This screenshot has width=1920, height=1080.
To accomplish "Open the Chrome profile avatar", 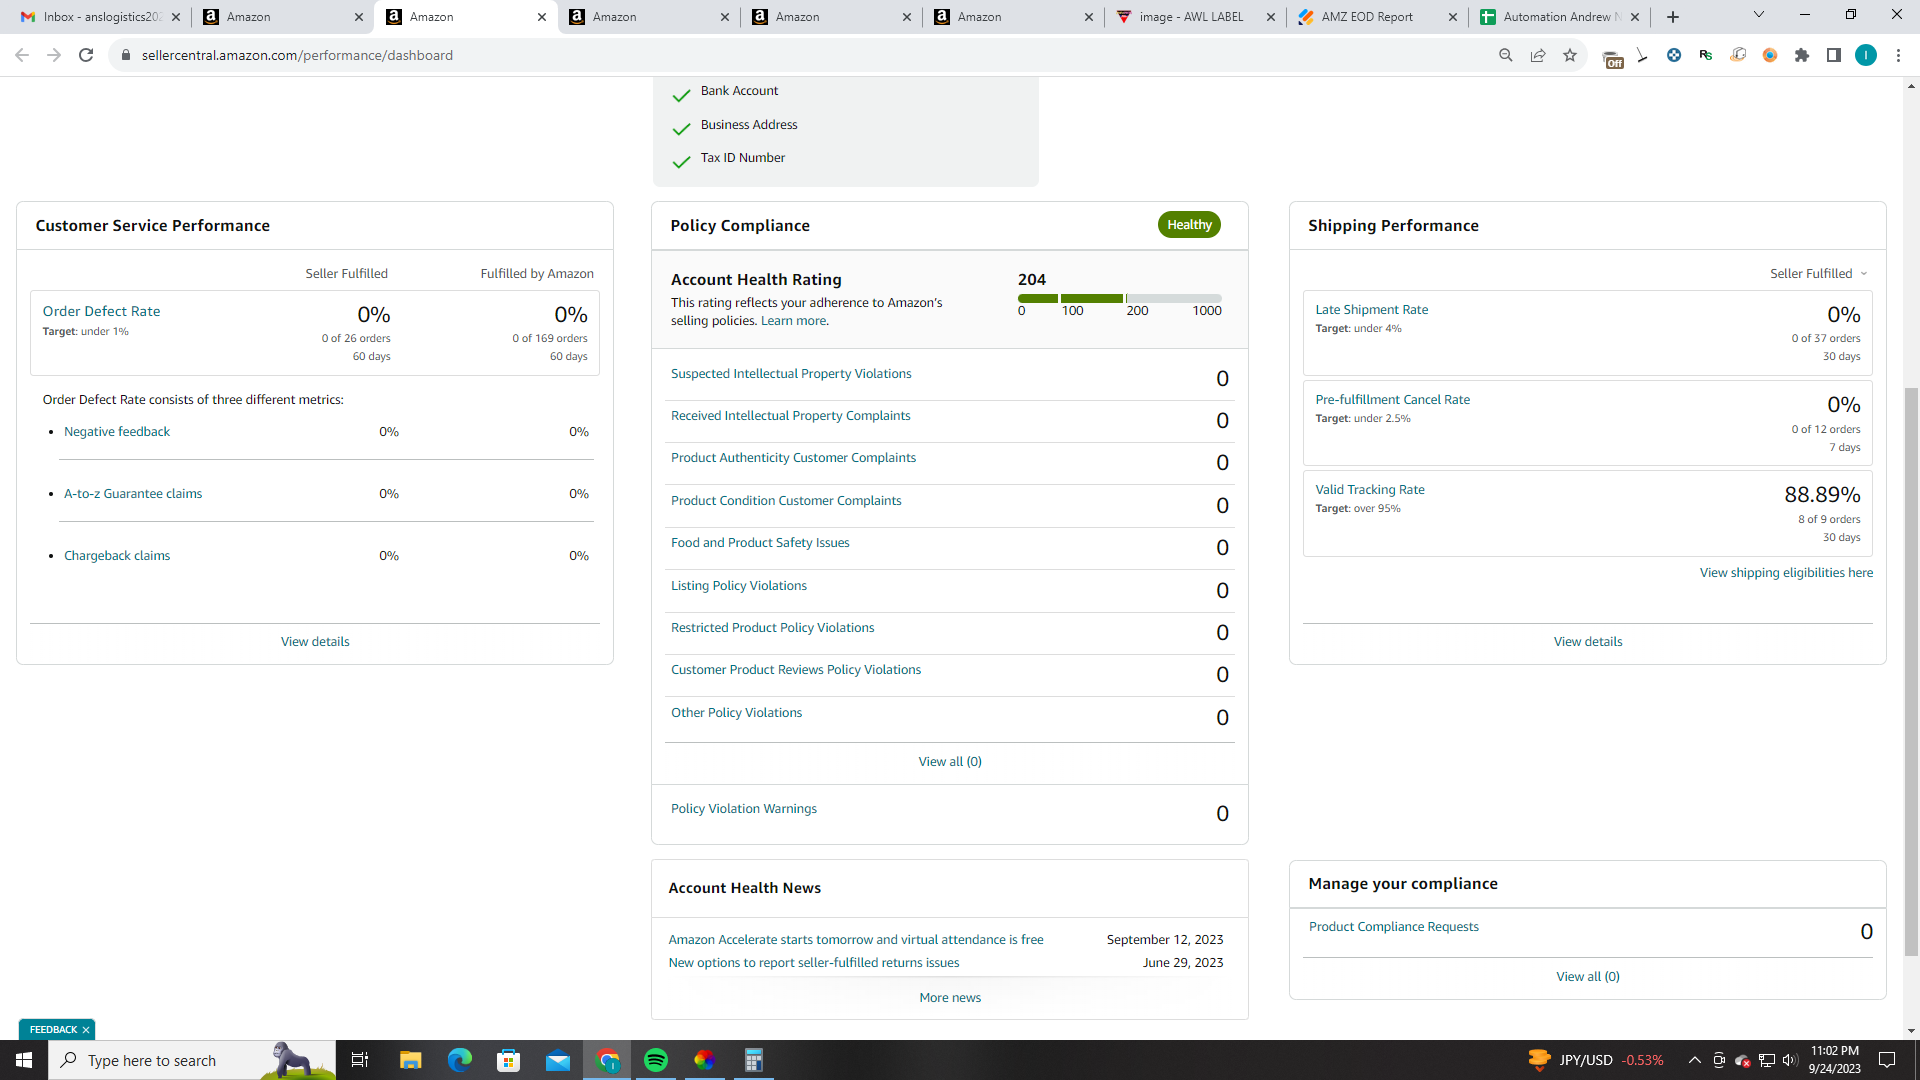I will pyautogui.click(x=1866, y=55).
